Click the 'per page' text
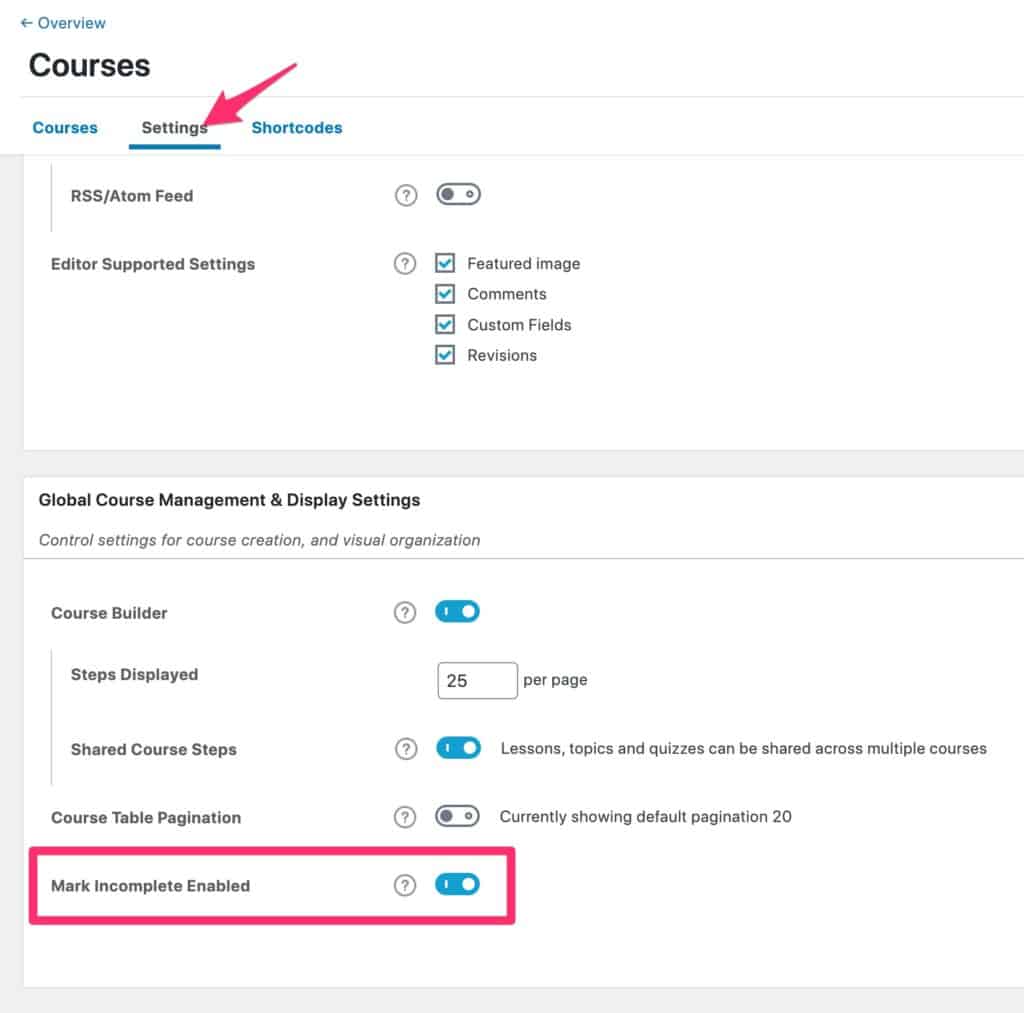 pos(555,680)
